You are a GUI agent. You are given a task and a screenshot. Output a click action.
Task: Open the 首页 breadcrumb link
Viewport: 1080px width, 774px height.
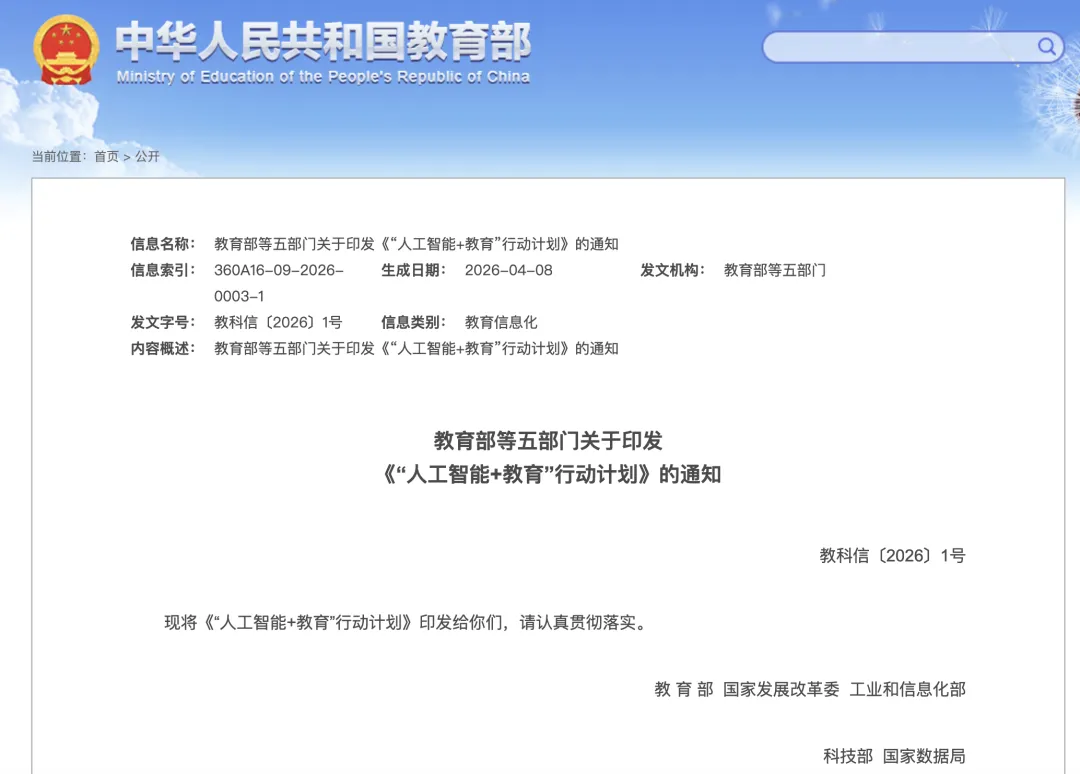tap(106, 157)
